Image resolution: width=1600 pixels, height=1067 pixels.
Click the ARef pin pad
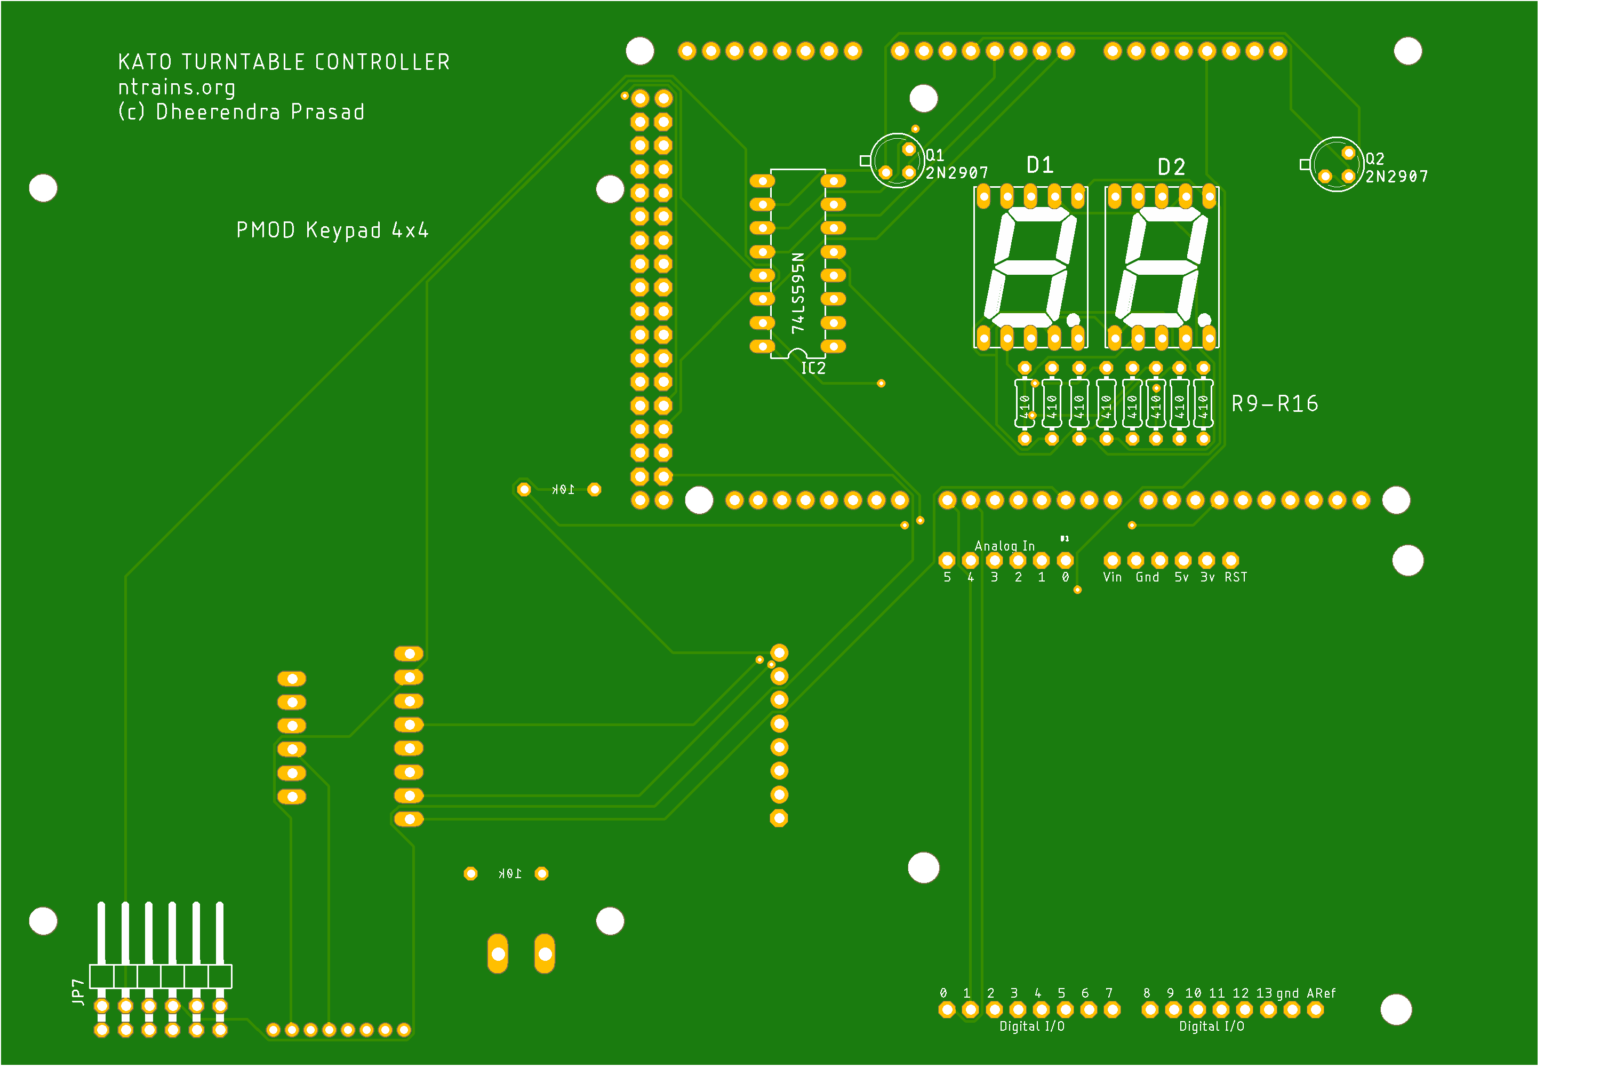(1314, 1008)
